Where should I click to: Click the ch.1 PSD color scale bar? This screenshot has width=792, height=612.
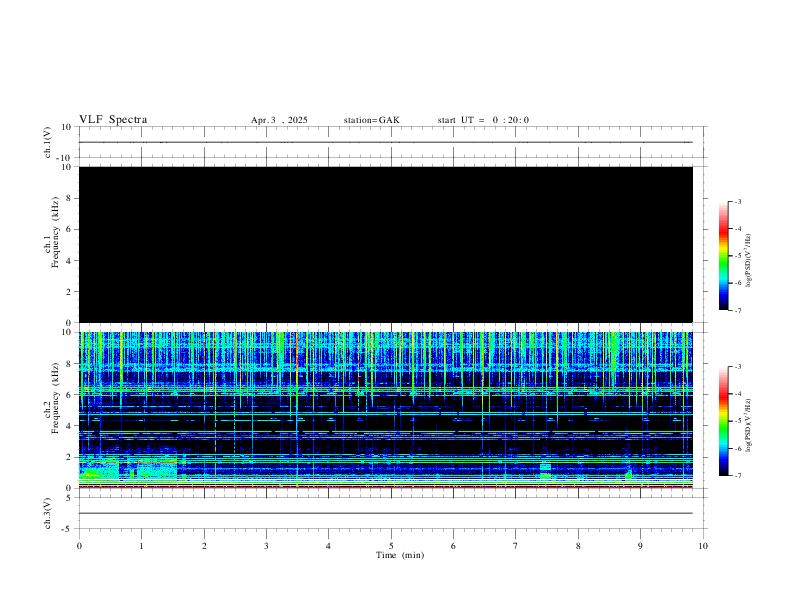724,256
